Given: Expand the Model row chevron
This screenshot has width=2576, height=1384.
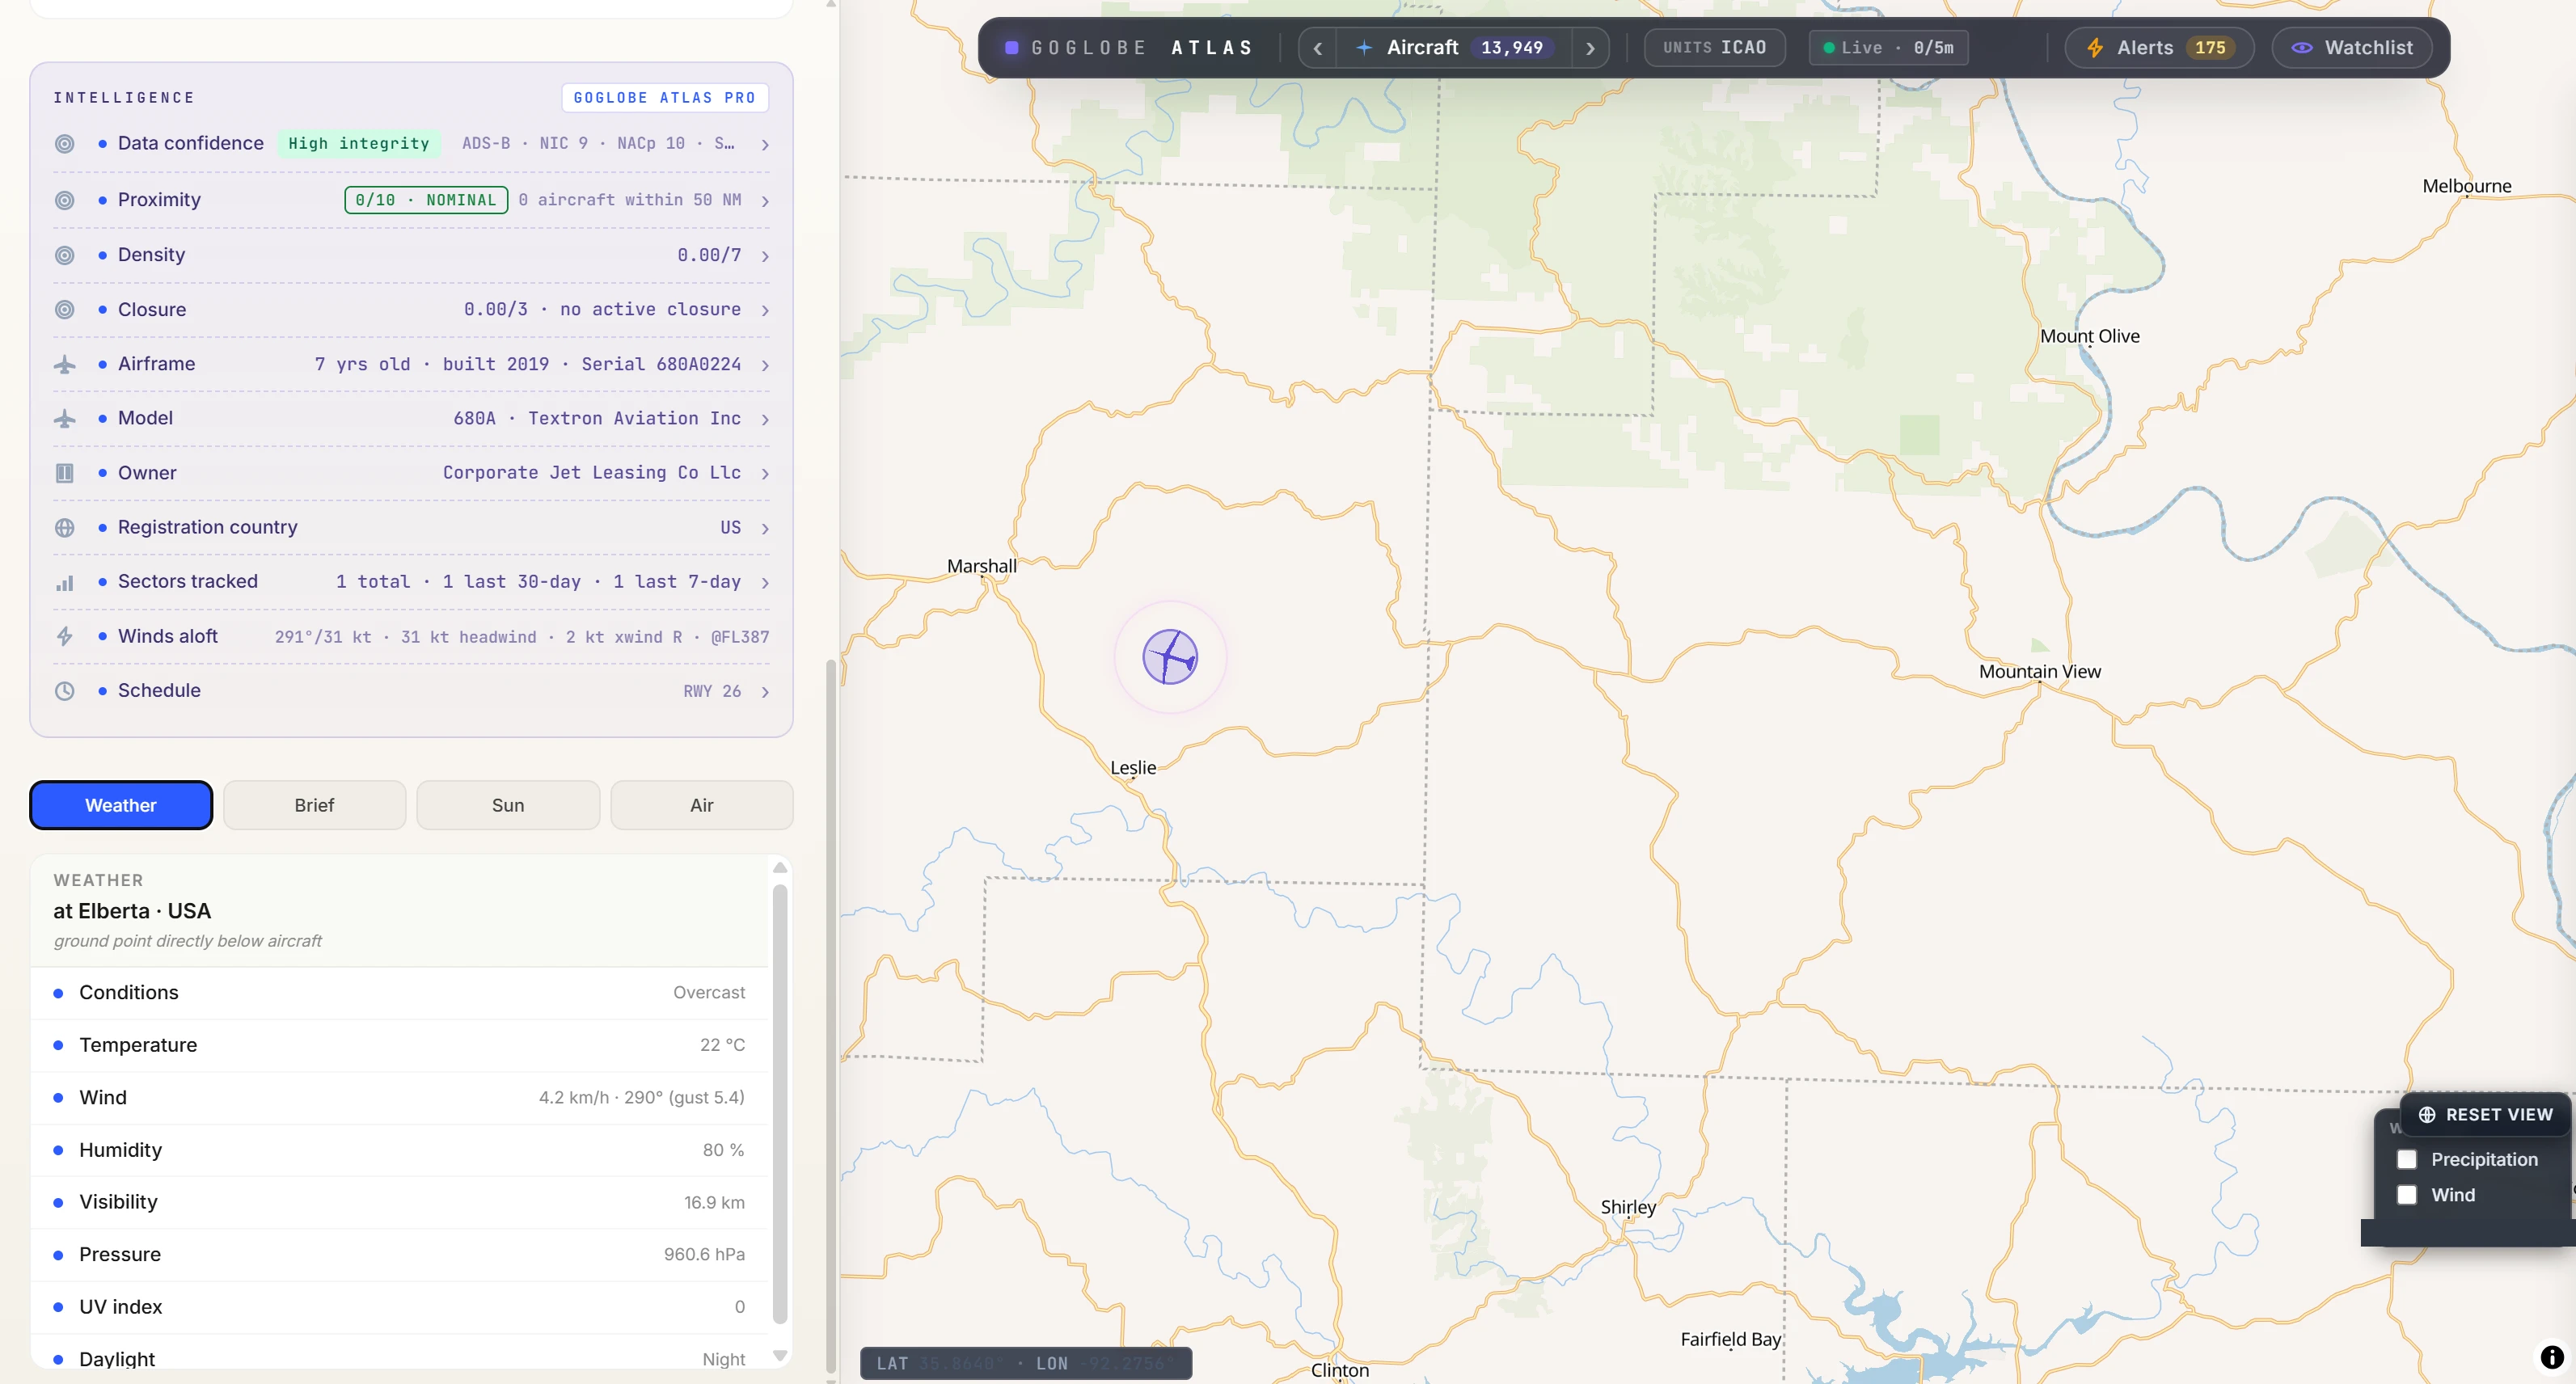Looking at the screenshot, I should pyautogui.click(x=765, y=419).
